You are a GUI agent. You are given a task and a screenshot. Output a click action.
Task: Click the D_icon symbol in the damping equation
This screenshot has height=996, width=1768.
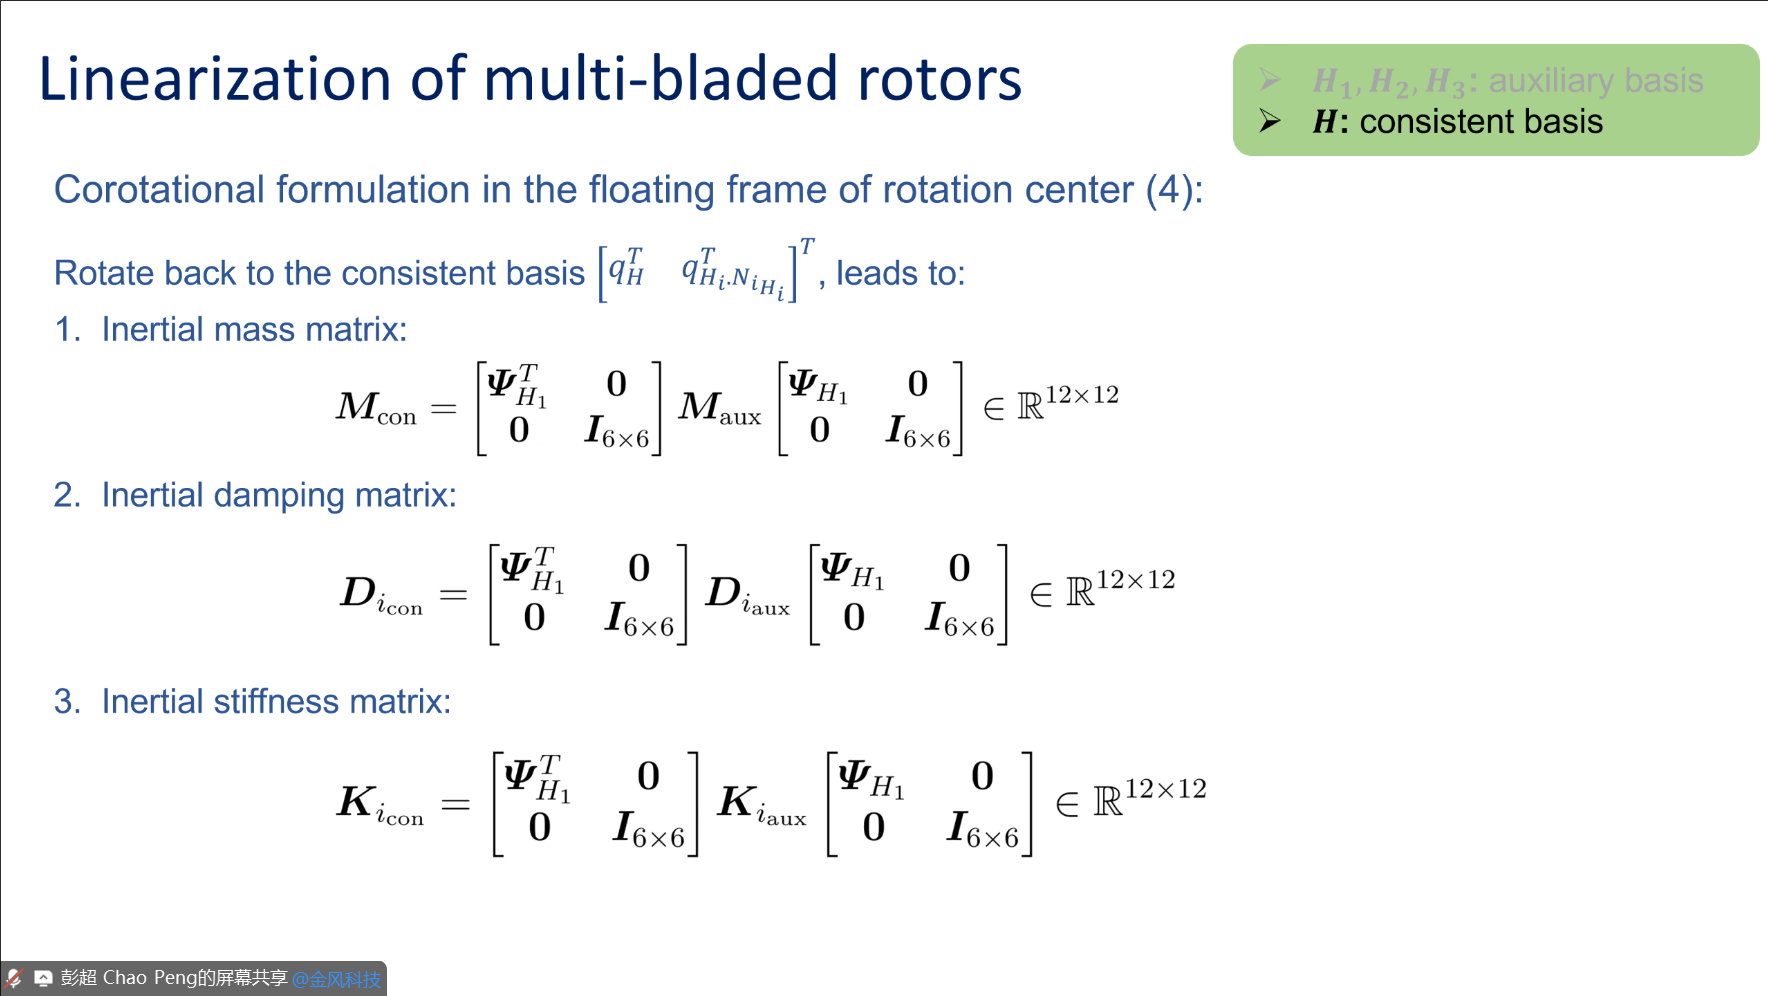pos(381,595)
